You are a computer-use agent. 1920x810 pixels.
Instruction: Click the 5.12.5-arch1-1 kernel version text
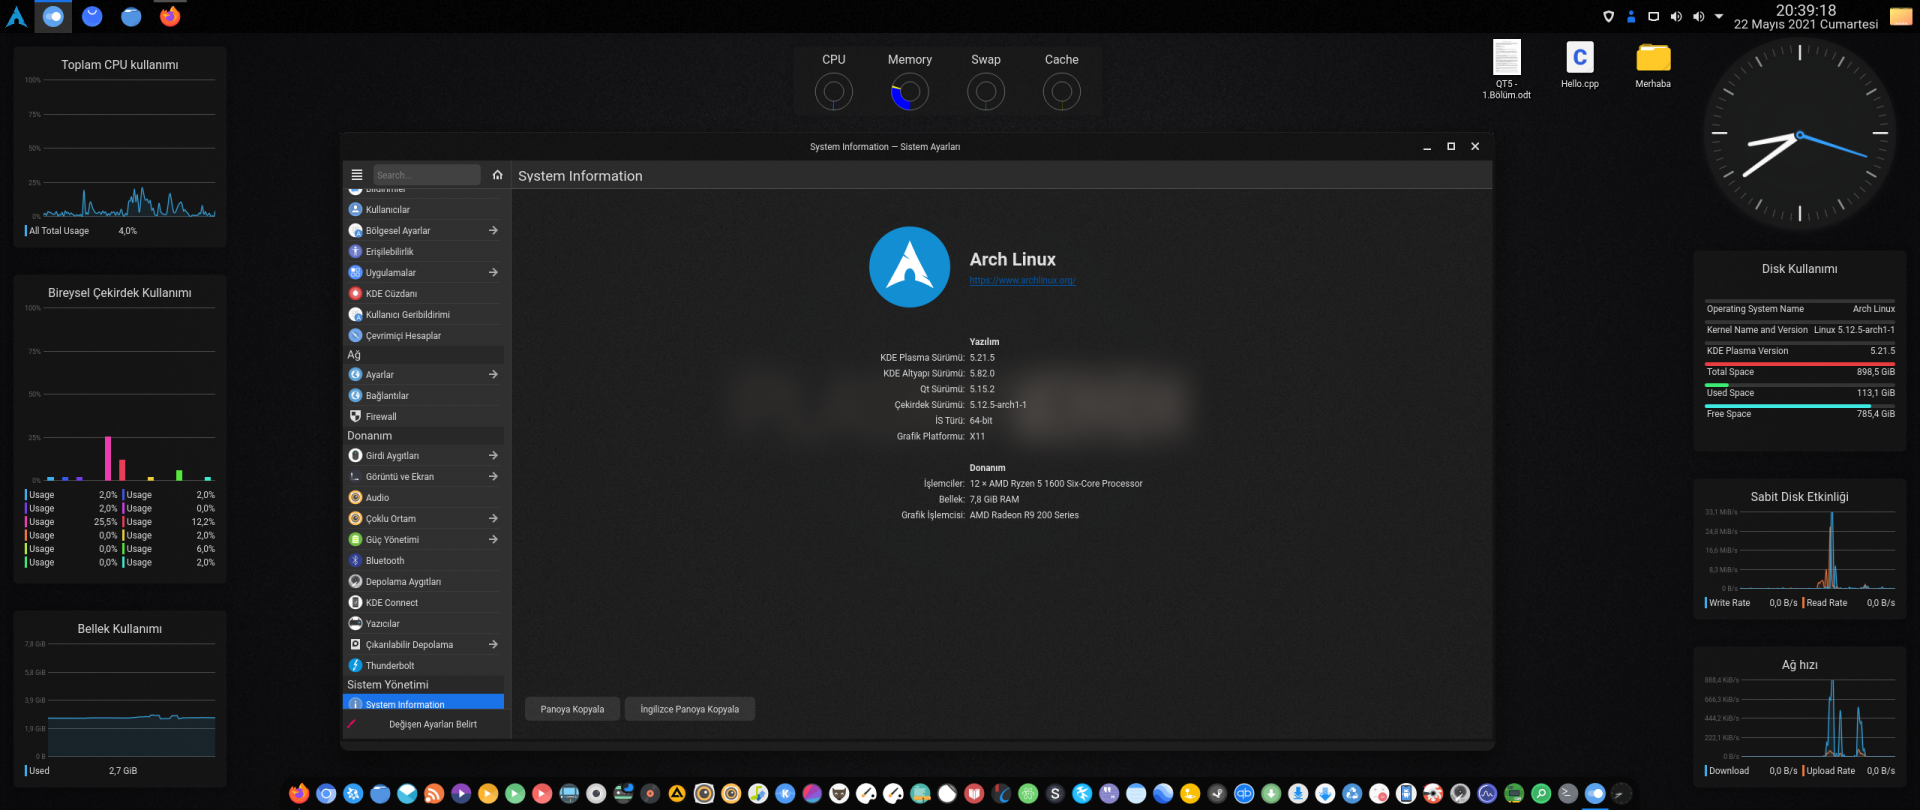coord(998,405)
